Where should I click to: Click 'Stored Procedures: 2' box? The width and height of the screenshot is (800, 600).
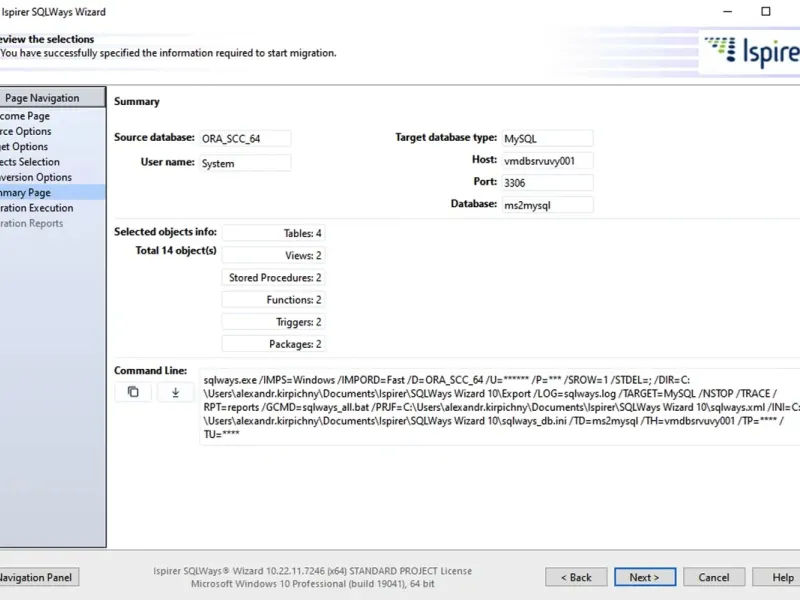273,278
